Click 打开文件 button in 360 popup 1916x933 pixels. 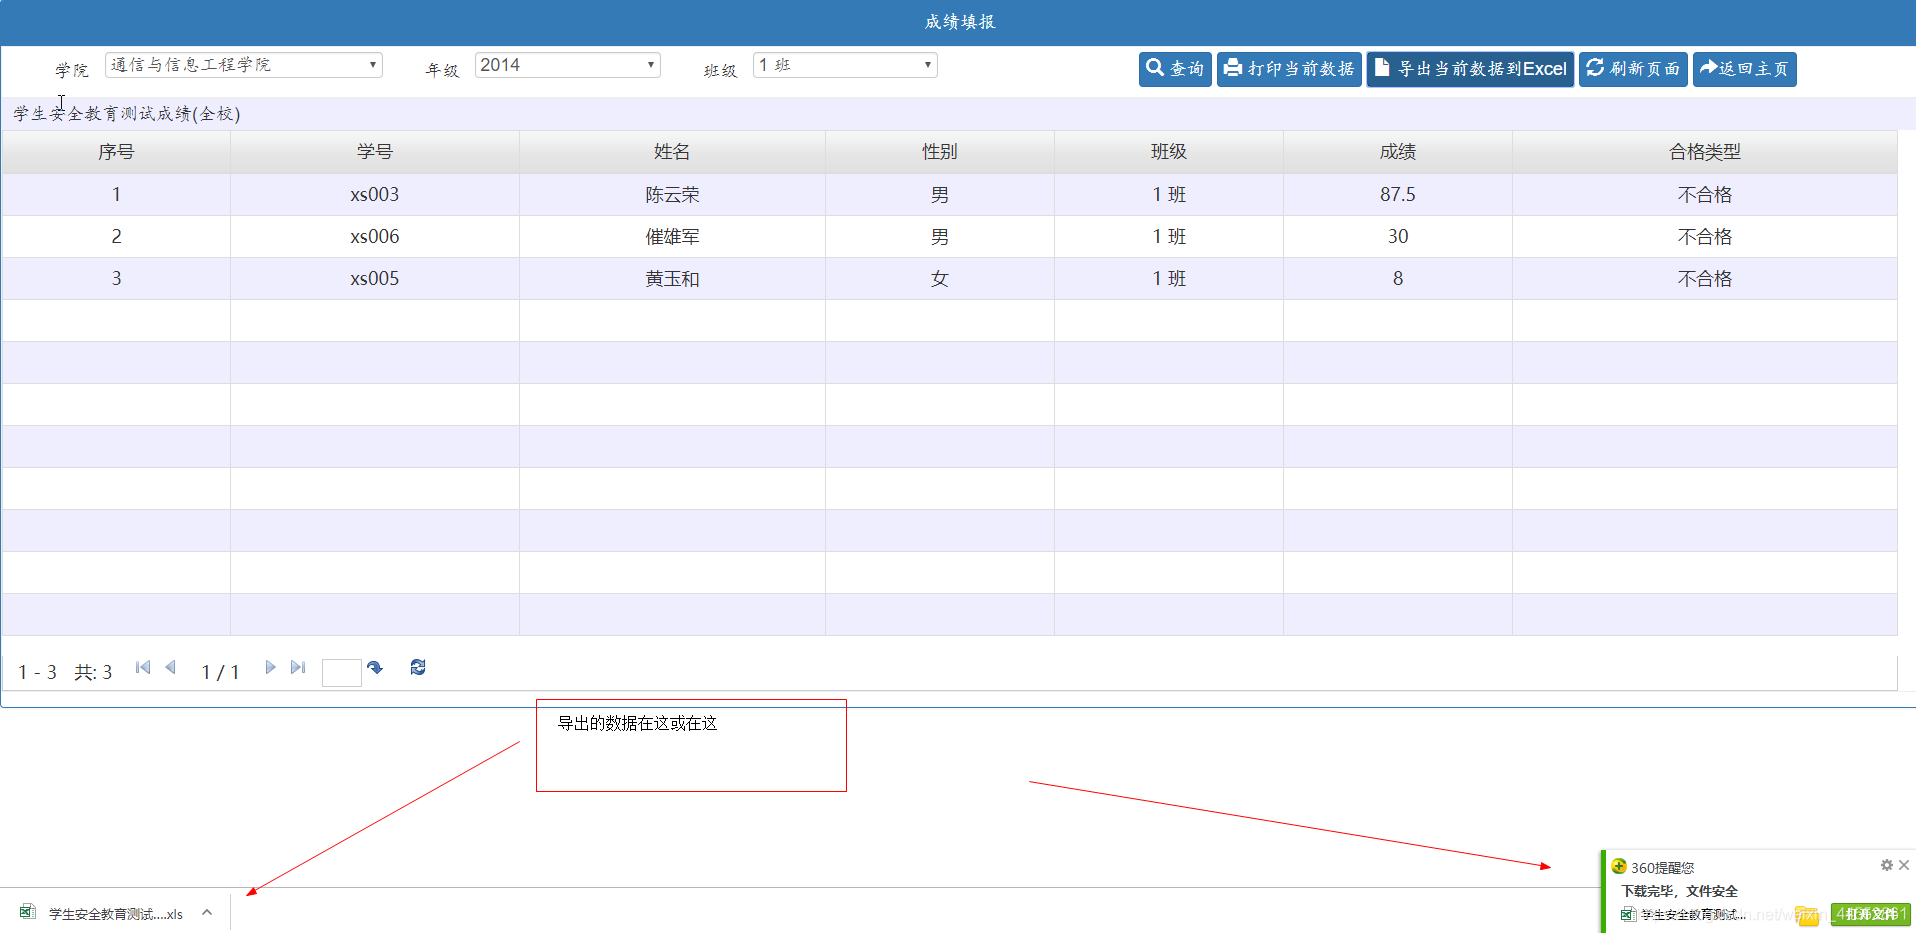pos(1870,914)
